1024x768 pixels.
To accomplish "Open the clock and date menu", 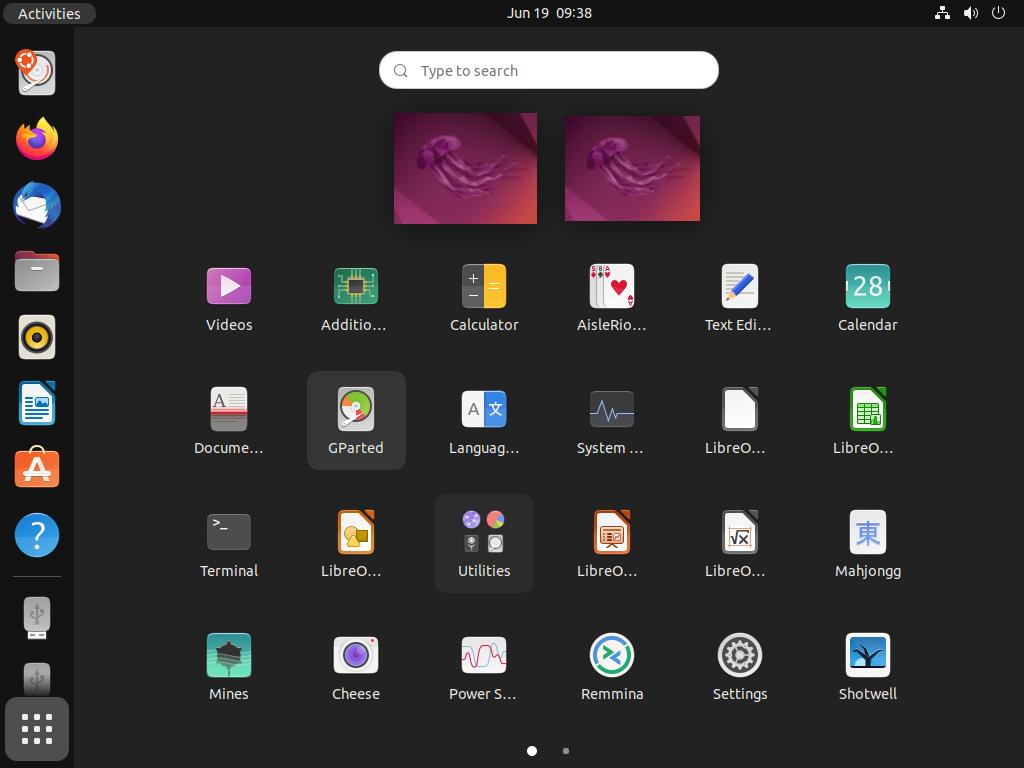I will 549,13.
